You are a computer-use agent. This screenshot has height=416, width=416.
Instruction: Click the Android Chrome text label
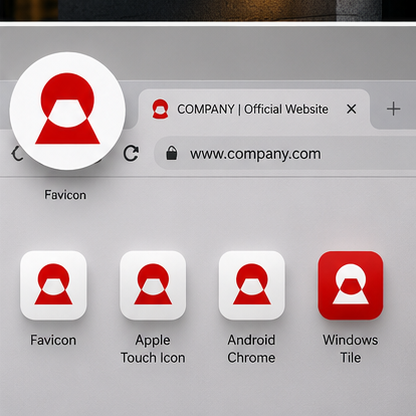(x=251, y=349)
